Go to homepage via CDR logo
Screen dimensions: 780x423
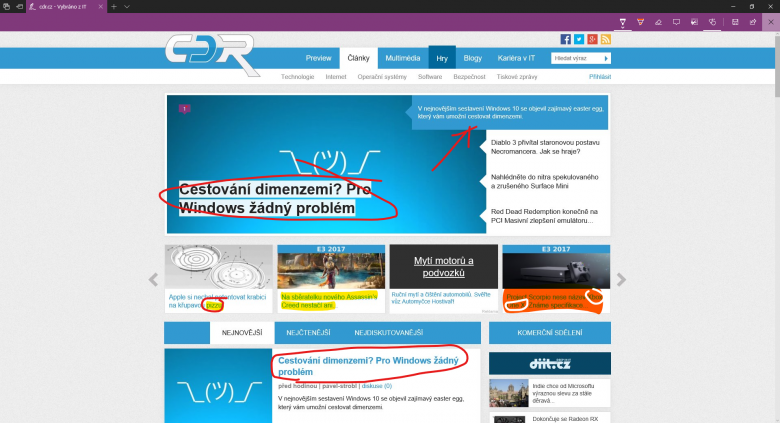[212, 55]
